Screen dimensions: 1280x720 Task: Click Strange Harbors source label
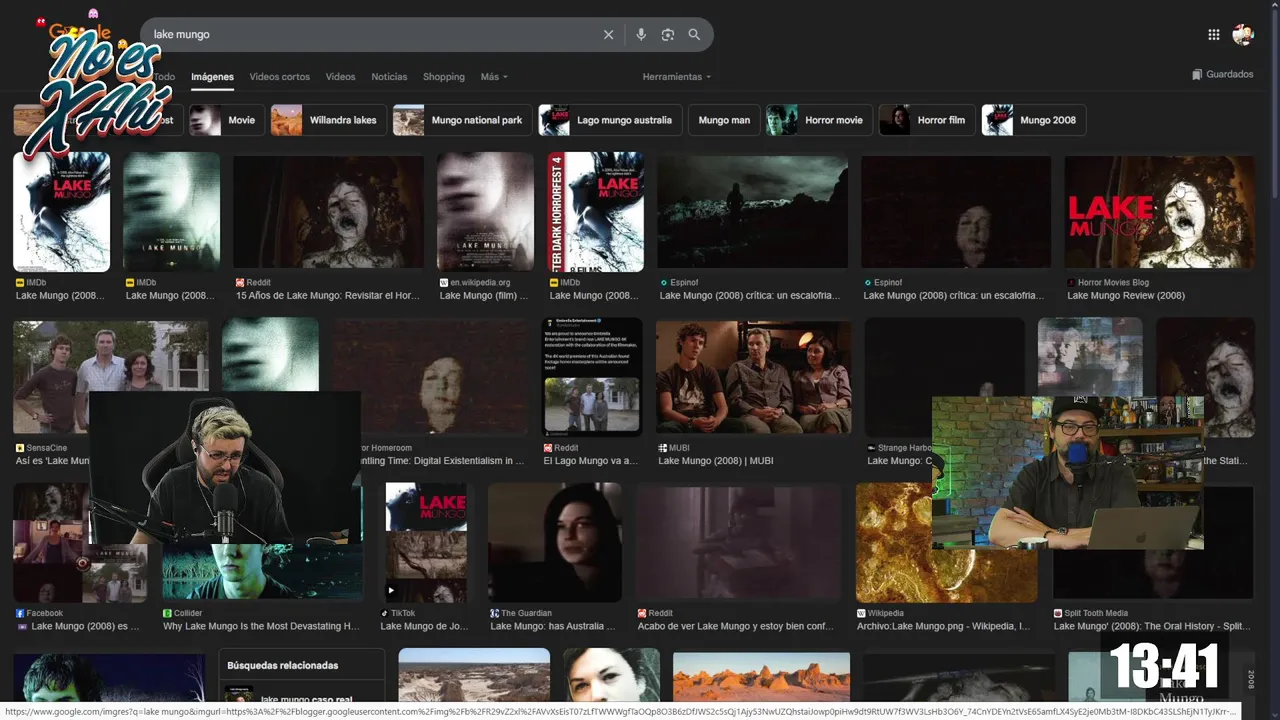click(x=899, y=448)
